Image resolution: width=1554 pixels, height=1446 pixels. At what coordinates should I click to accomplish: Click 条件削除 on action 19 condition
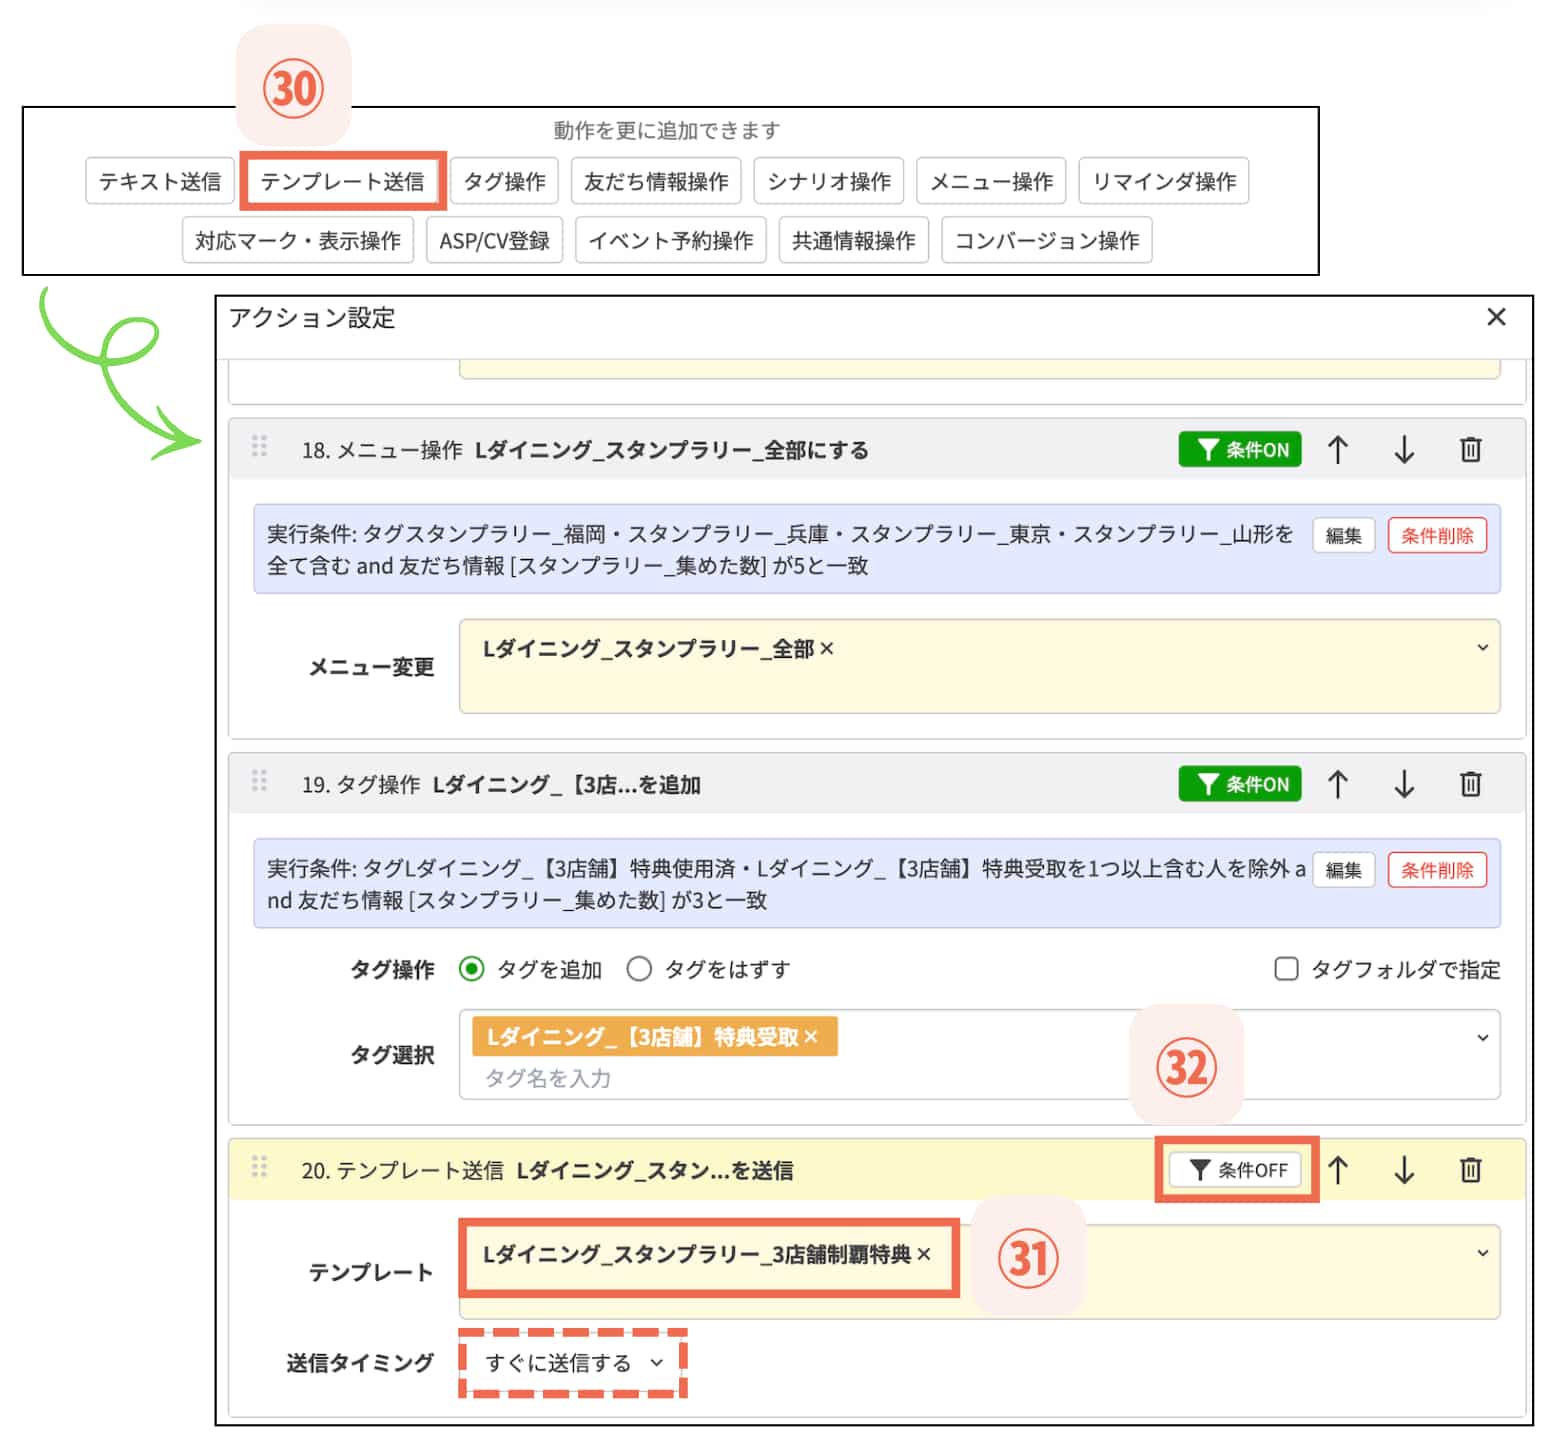coord(1437,870)
